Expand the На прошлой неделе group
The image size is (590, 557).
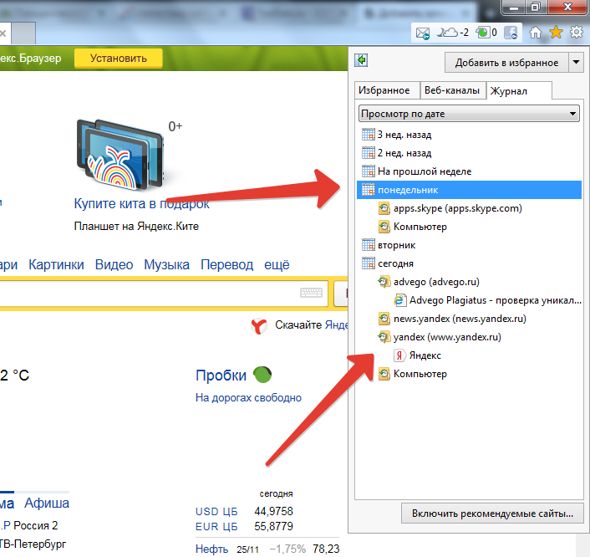point(417,171)
